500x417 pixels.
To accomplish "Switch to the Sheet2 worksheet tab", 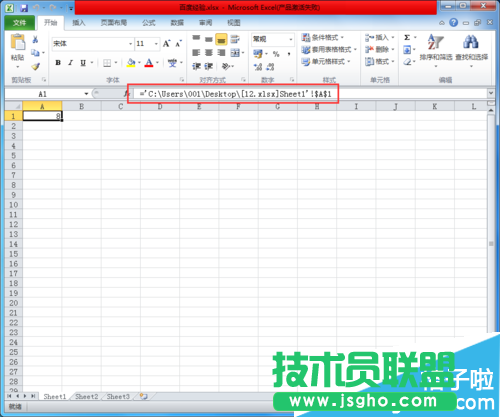I will pos(87,396).
